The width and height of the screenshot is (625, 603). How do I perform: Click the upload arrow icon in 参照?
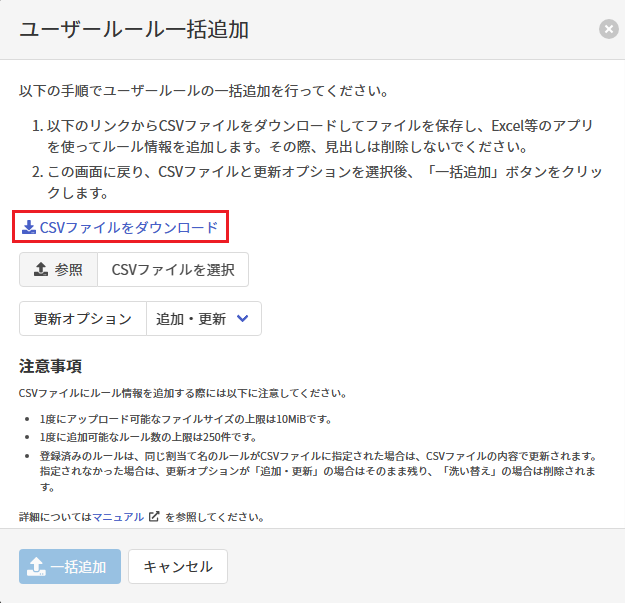[41, 270]
